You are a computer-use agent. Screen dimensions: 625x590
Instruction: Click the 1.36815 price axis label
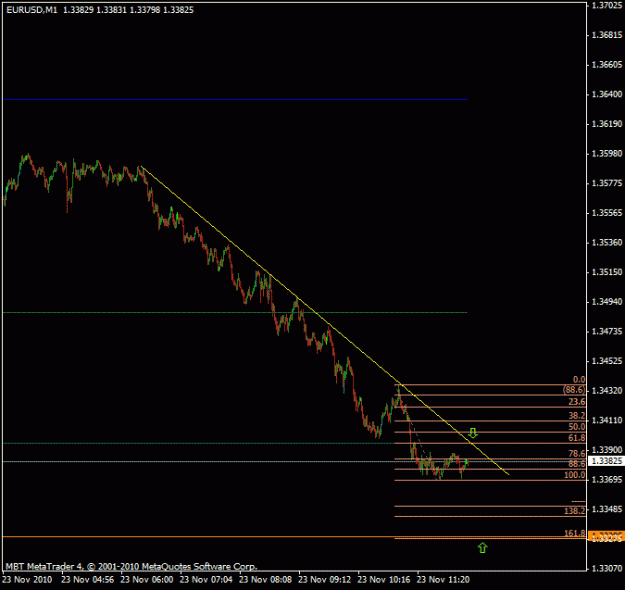pyautogui.click(x=607, y=35)
